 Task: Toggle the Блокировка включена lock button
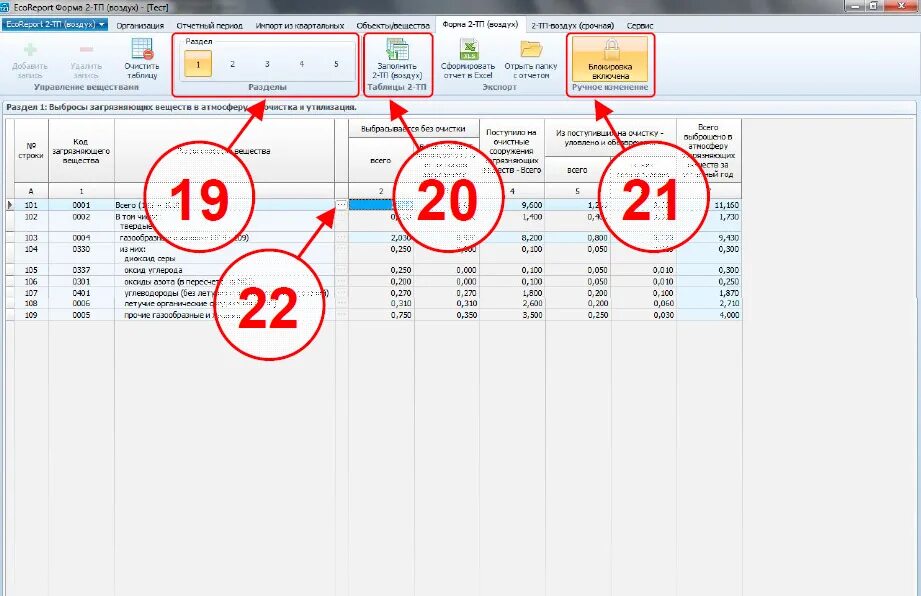[x=610, y=59]
